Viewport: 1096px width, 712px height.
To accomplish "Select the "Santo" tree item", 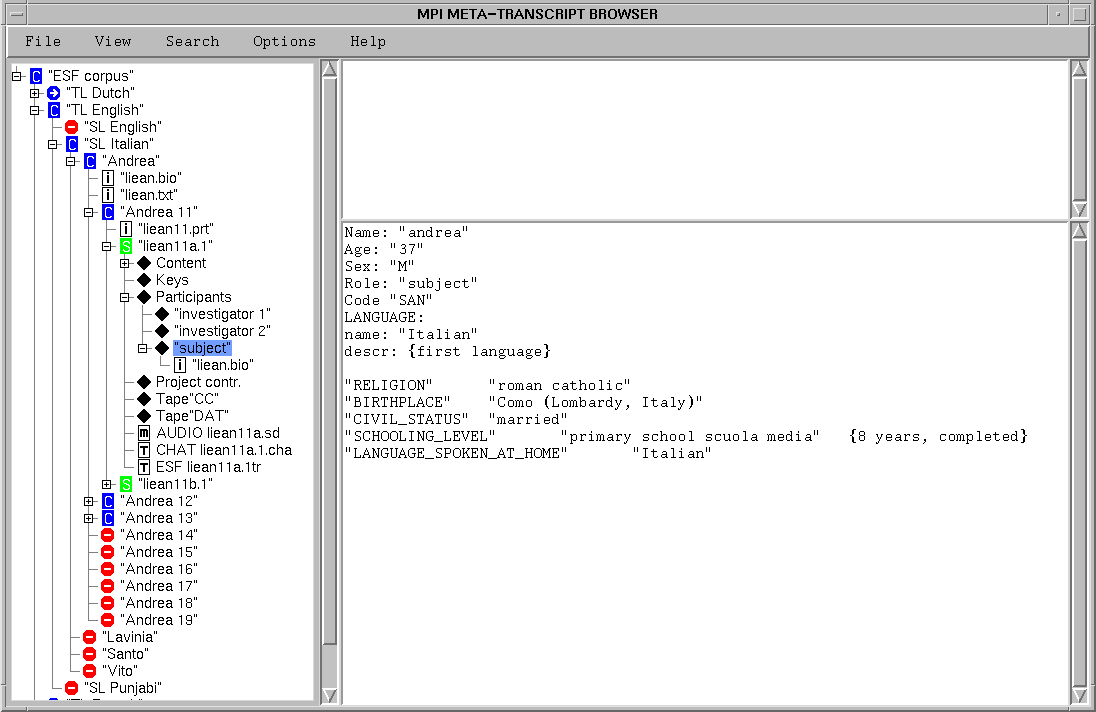I will 125,654.
